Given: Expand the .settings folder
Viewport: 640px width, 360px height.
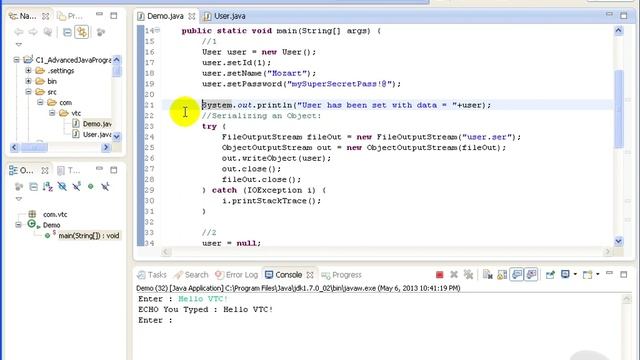Looking at the screenshot, I should coord(28,71).
